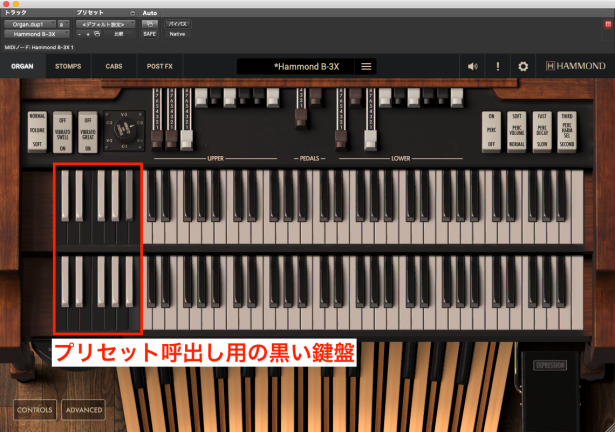The width and height of the screenshot is (615, 432).
Task: Click the Auto automation enable icon
Action: click(149, 24)
